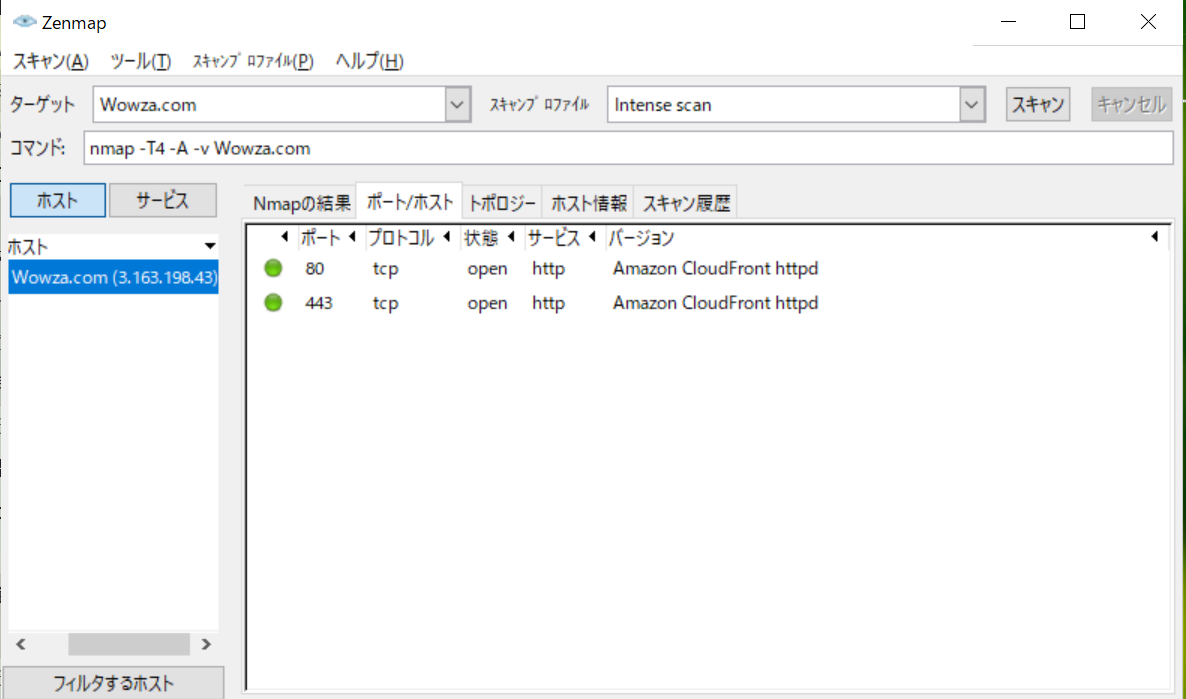Minimize the Zenmap window
Screen dimensions: 1186x699
tap(1008, 22)
